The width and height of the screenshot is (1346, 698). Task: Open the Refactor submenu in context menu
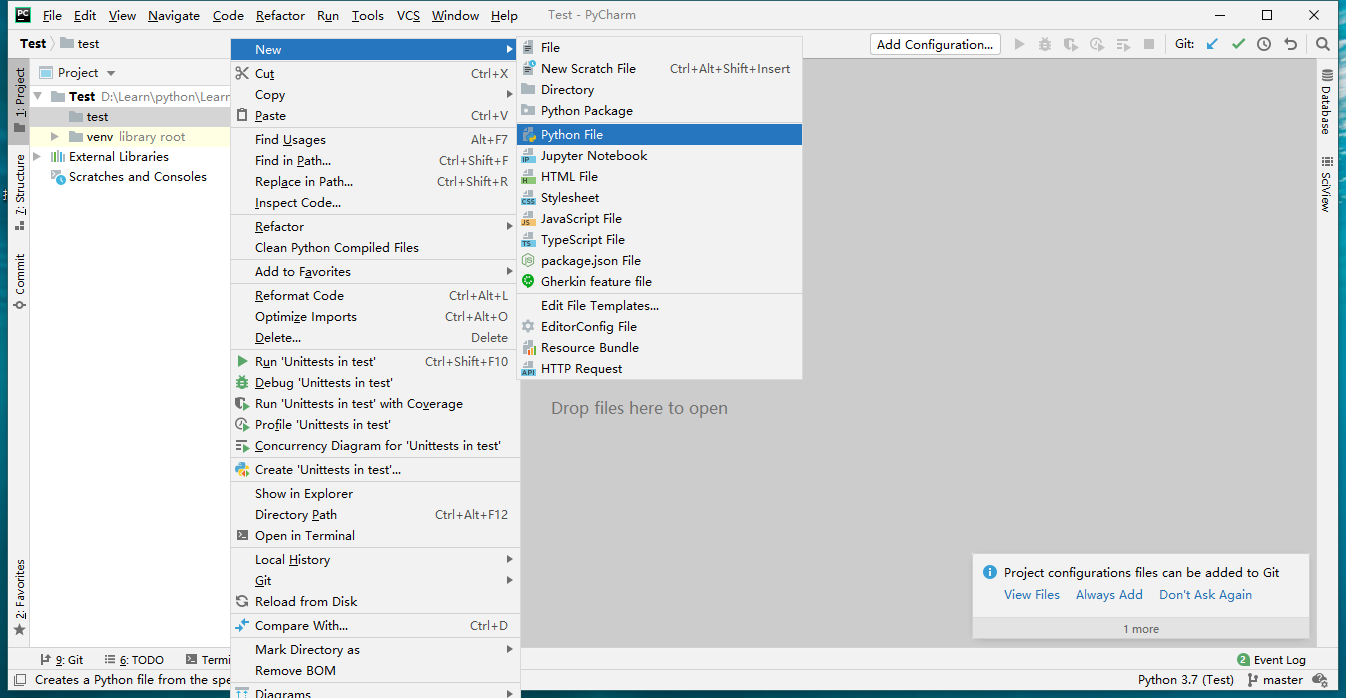pyautogui.click(x=374, y=227)
